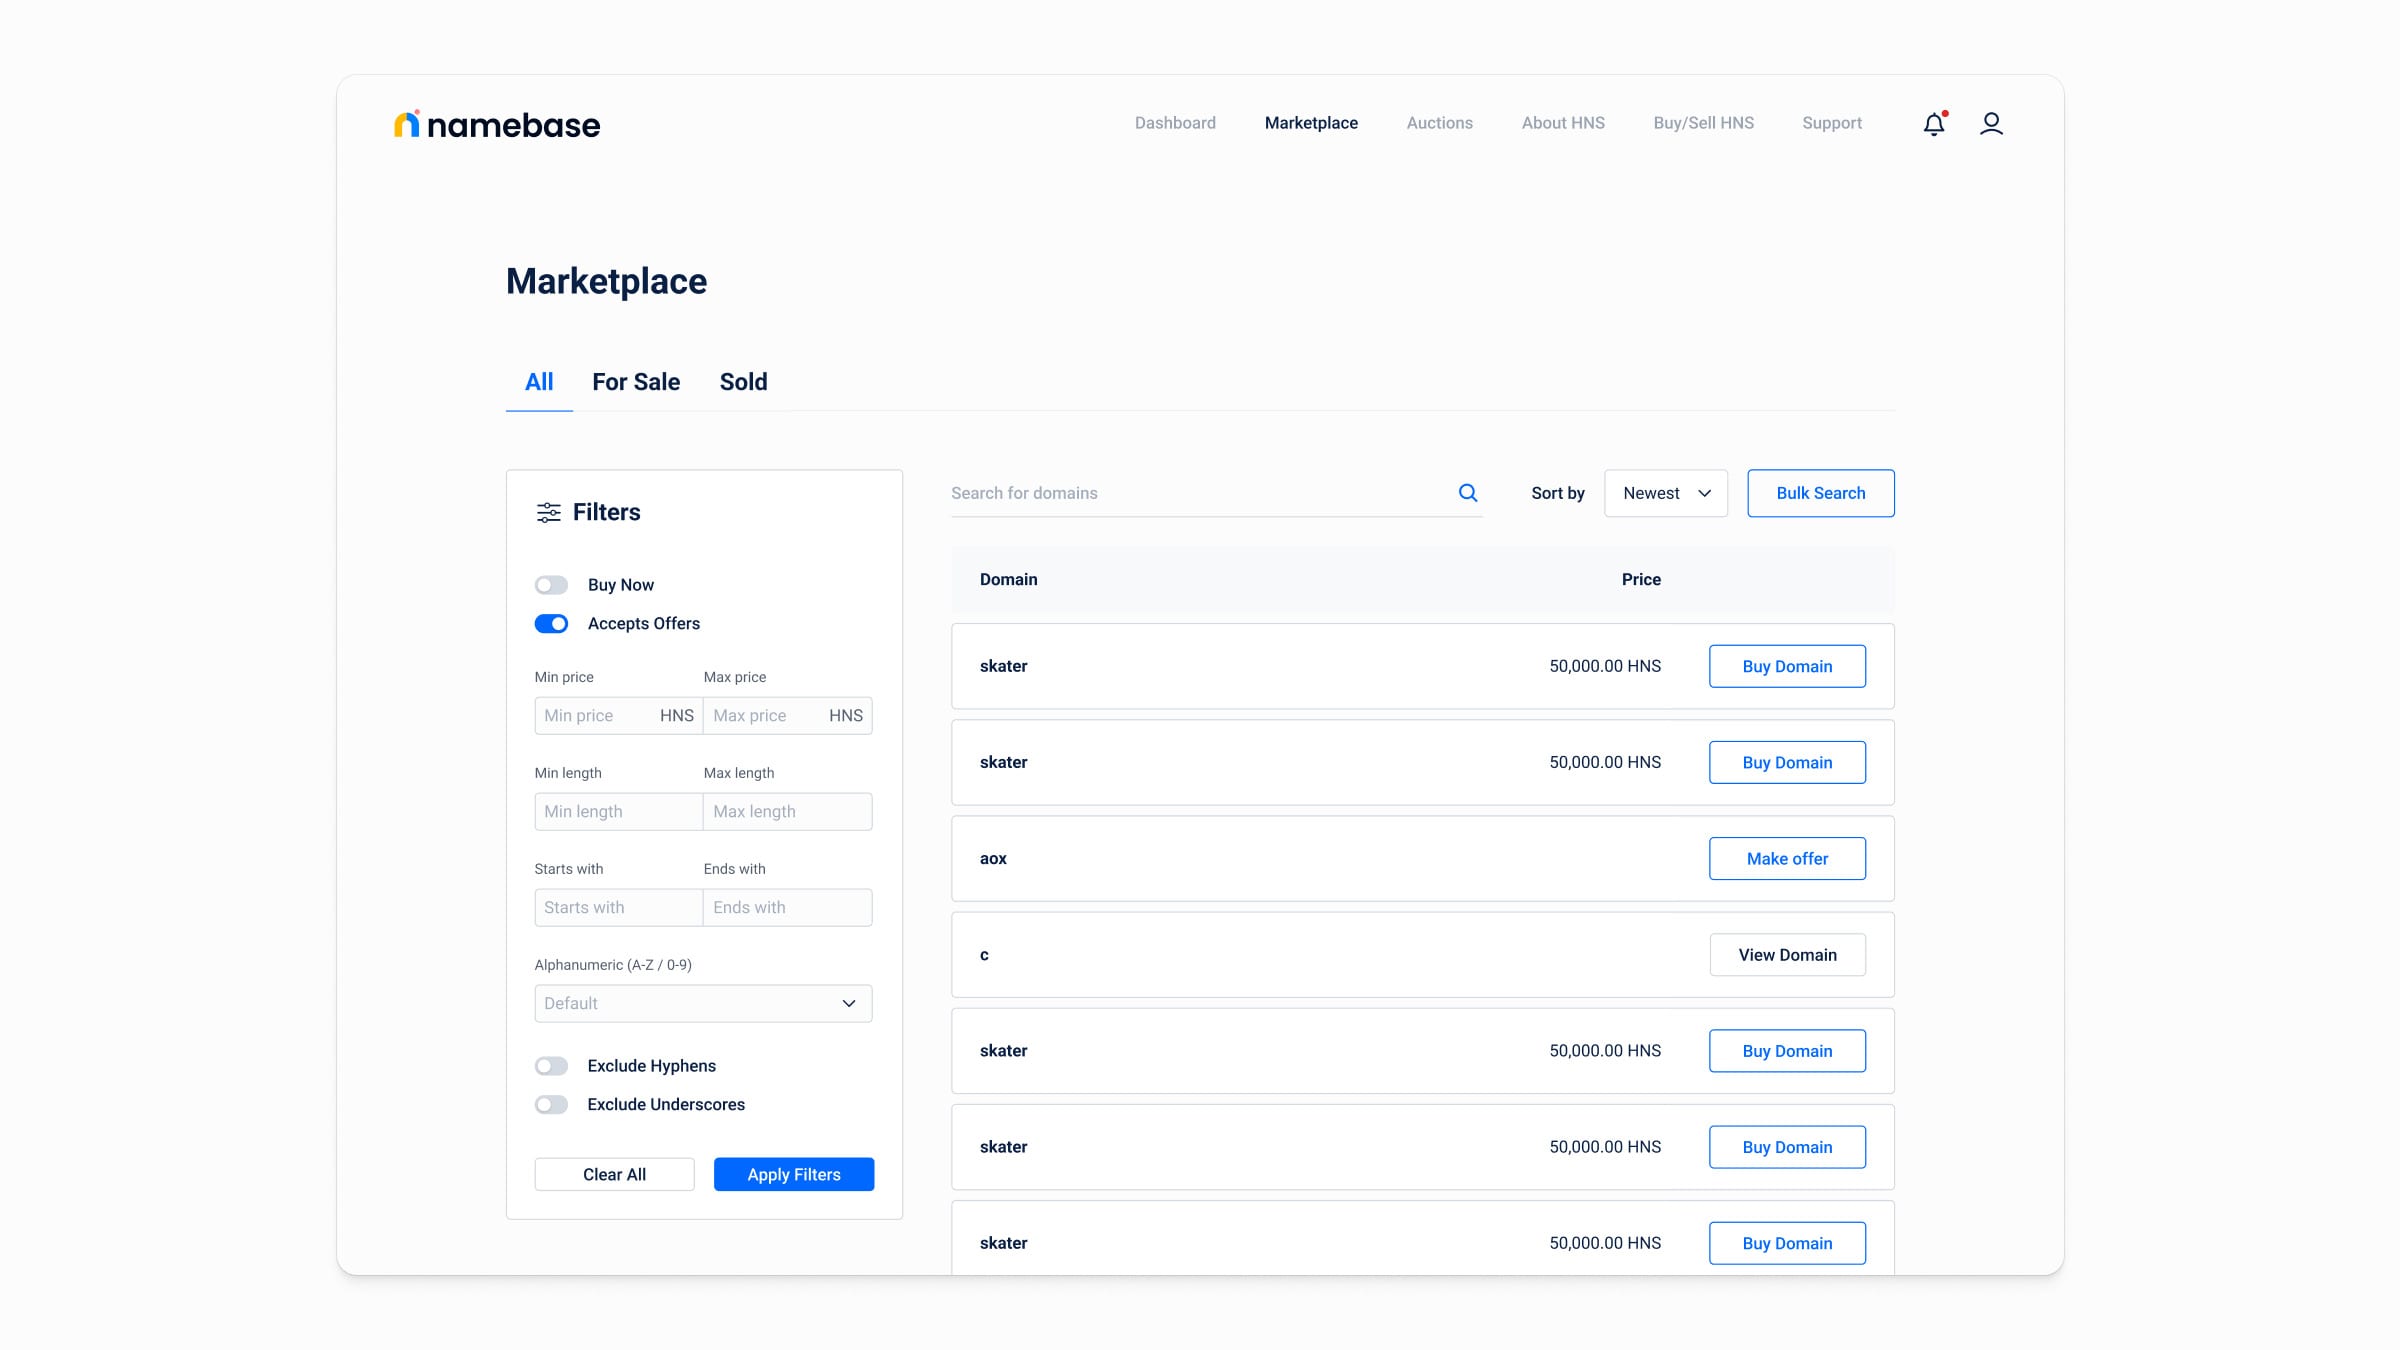
Task: Enable Exclude Hyphens toggle
Action: [x=551, y=1066]
